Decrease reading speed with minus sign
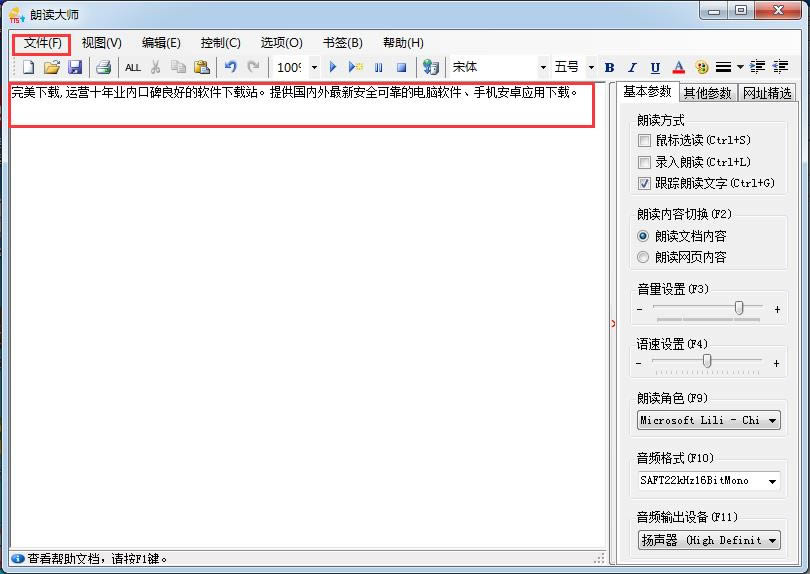Image resolution: width=810 pixels, height=574 pixels. click(639, 364)
